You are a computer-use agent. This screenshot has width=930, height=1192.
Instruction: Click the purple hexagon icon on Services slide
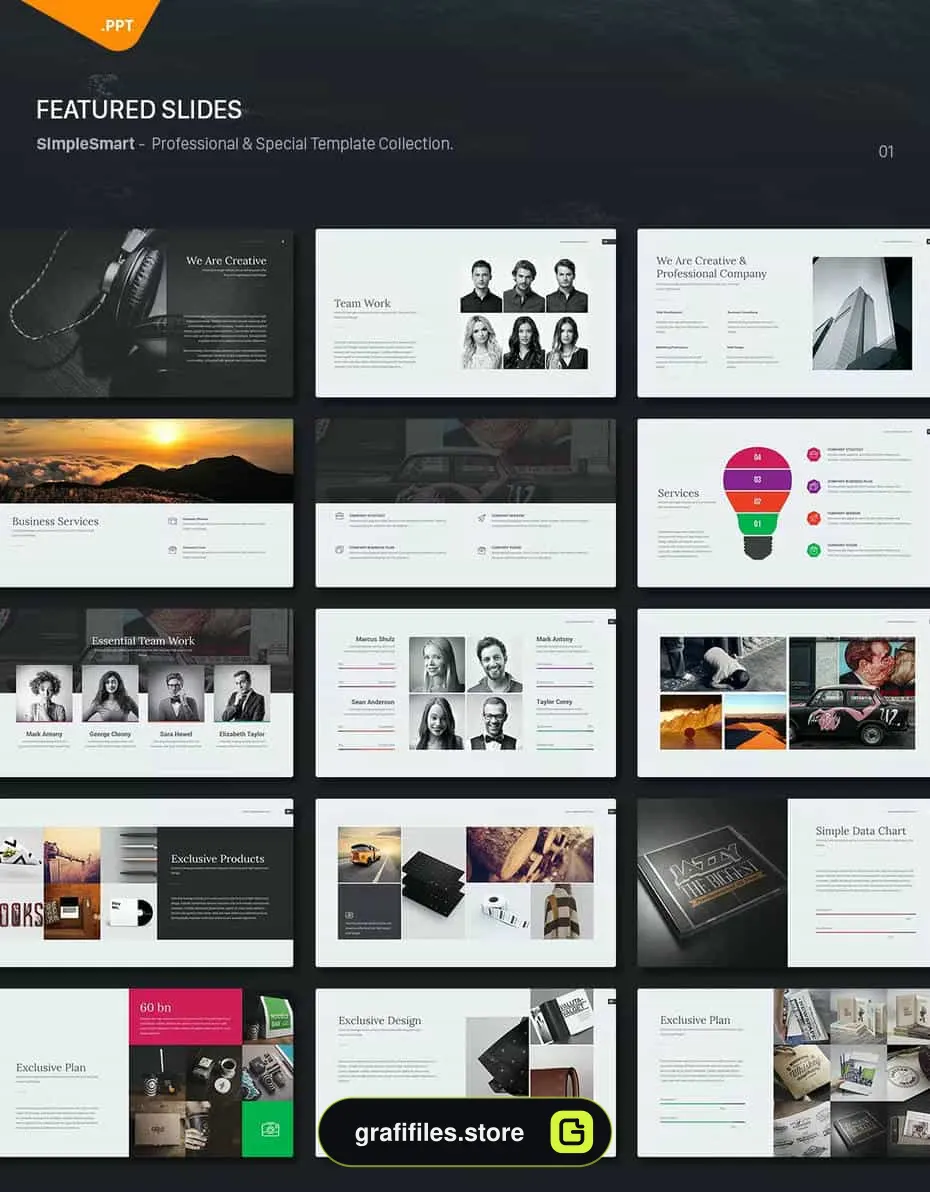click(814, 487)
